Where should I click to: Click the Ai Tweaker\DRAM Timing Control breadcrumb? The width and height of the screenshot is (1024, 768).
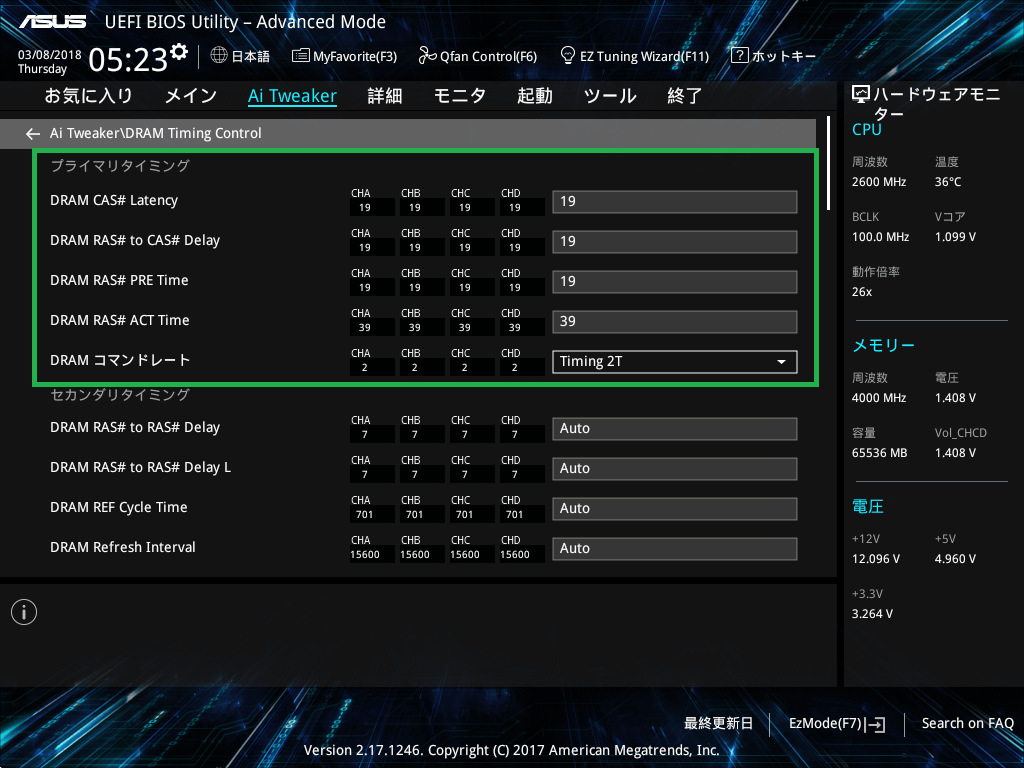coord(155,133)
